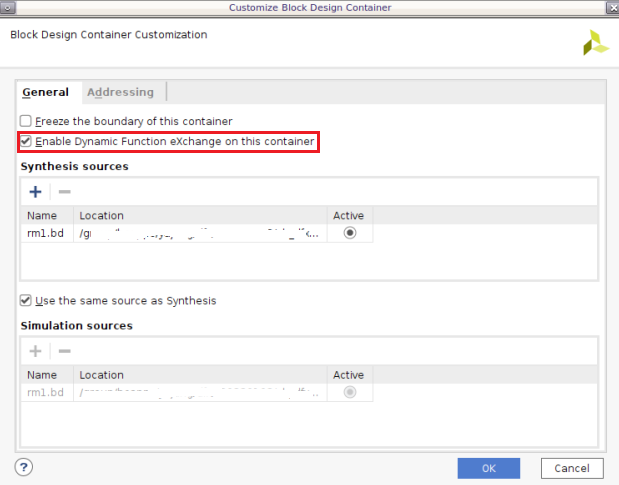Close the Customize Block Design Container dialog

pos(613,7)
